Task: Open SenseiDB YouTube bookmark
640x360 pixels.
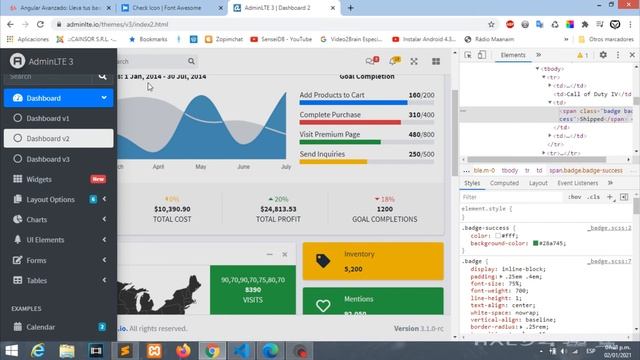Action: coord(281,39)
